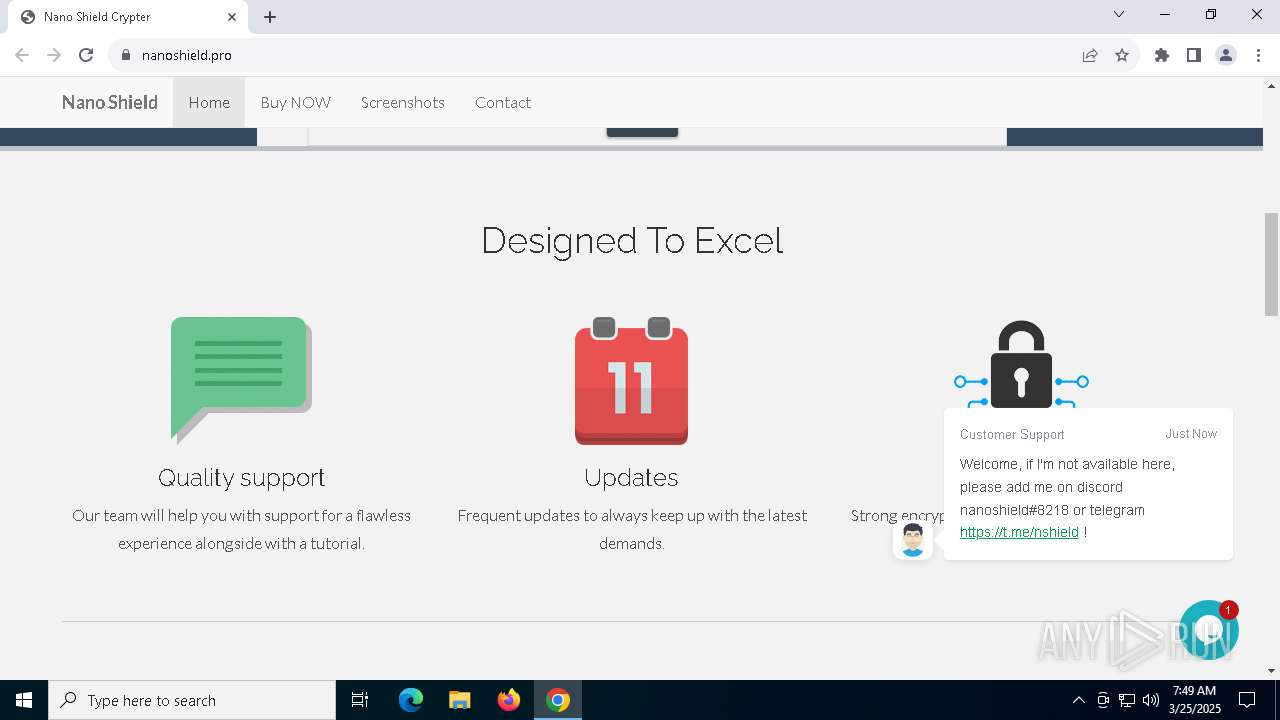This screenshot has height=720, width=1280.
Task: Click the scrollbar up arrow
Action: pos(1271,86)
